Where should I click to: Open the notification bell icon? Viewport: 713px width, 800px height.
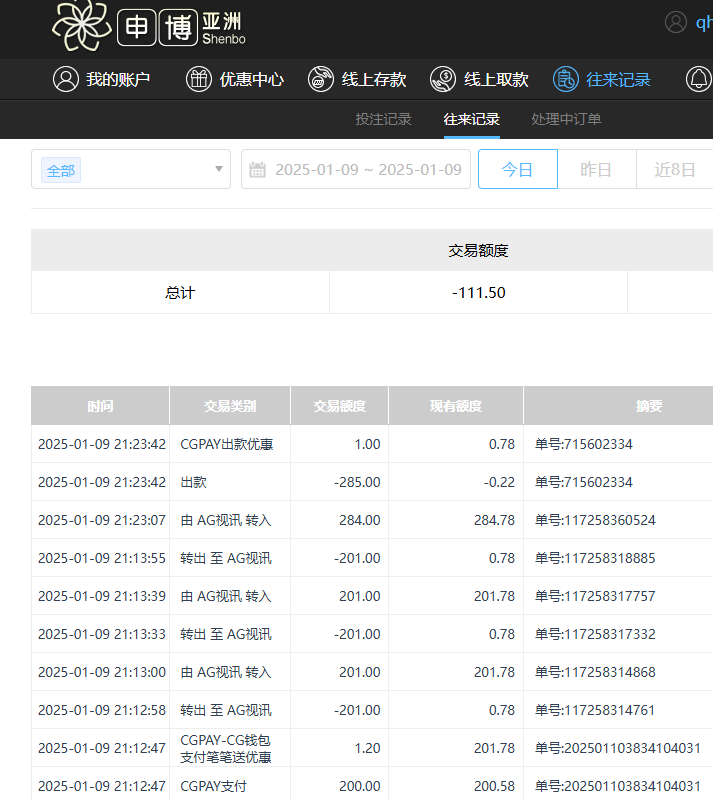coord(698,79)
